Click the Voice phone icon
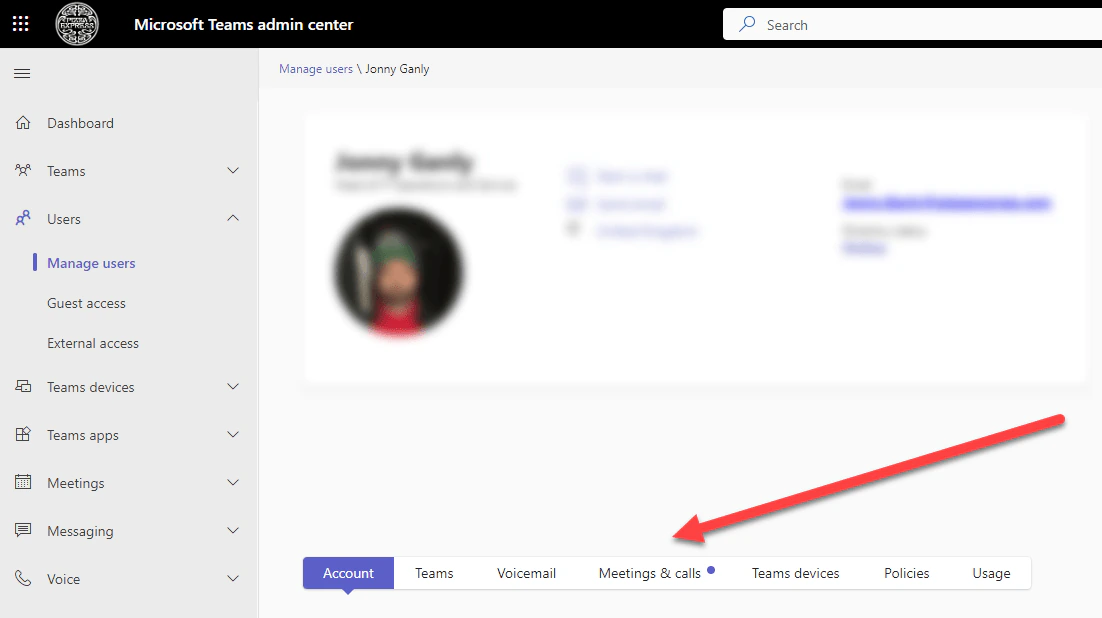This screenshot has height=618, width=1102. pos(23,578)
